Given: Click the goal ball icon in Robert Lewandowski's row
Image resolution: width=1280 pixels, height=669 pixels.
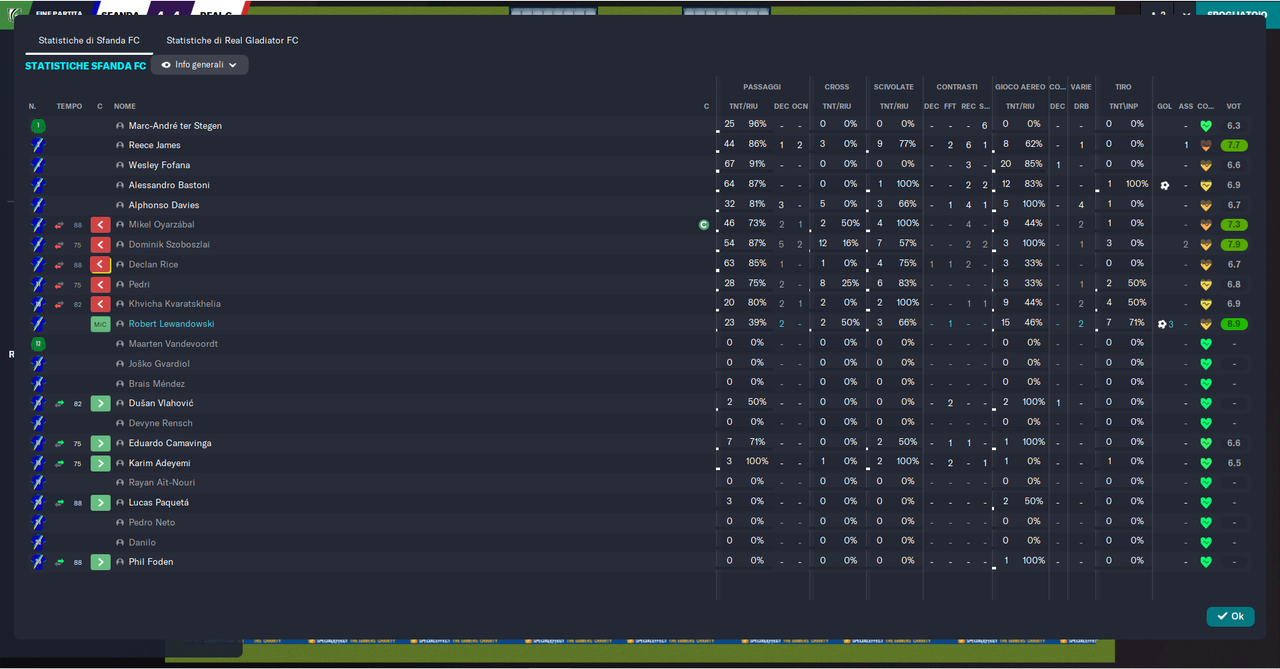Looking at the screenshot, I should click(1161, 324).
